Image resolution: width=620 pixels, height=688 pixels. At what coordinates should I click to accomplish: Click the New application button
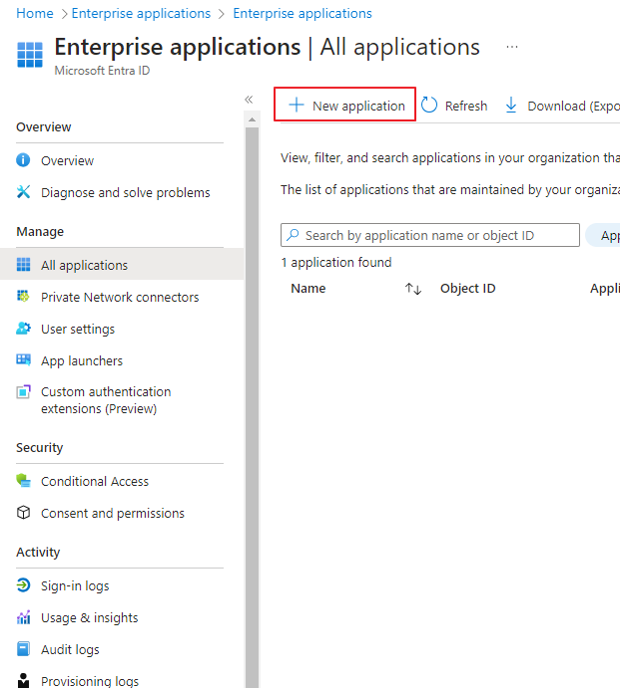tap(346, 105)
